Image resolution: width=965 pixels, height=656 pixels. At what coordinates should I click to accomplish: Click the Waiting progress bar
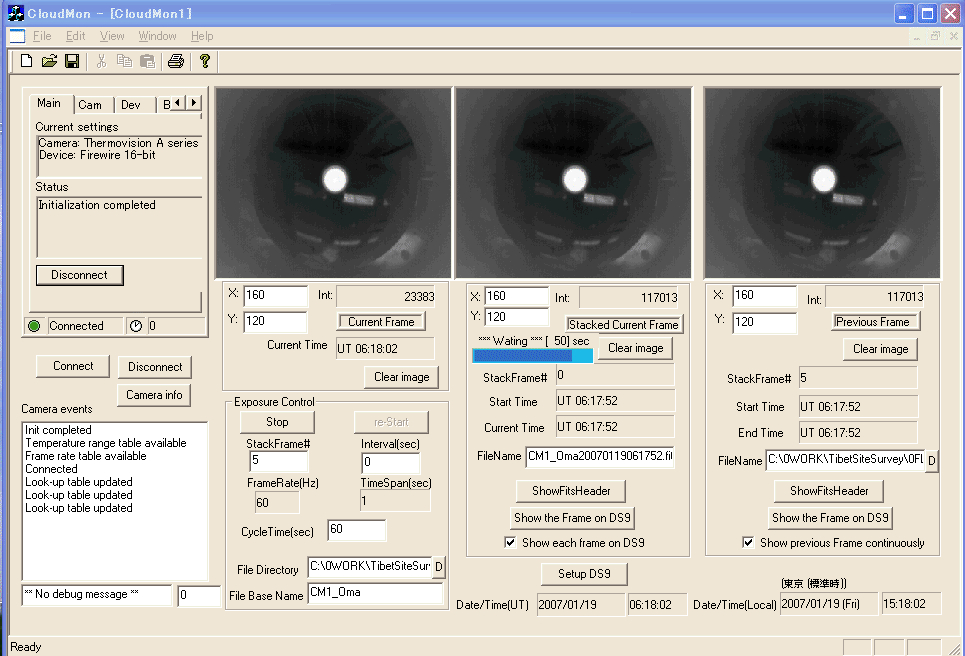(532, 355)
